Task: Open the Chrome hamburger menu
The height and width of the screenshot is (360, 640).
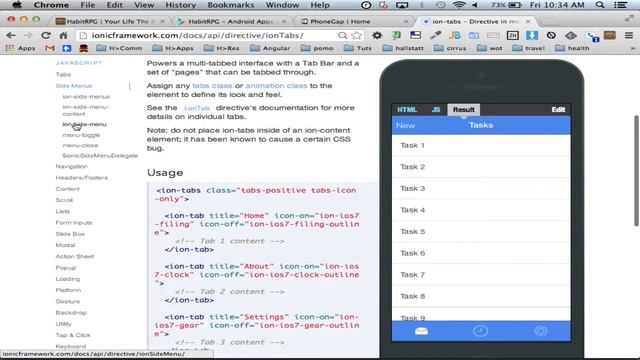Action: (x=629, y=36)
